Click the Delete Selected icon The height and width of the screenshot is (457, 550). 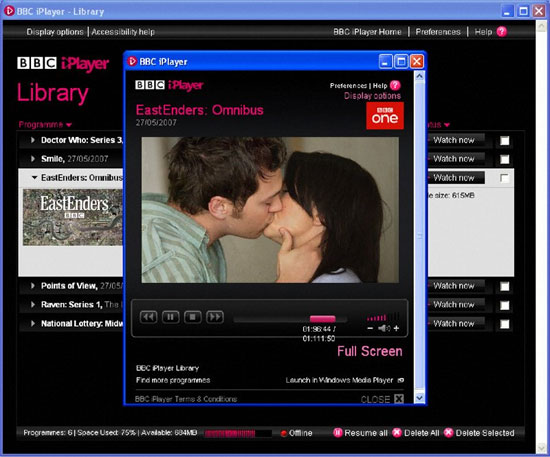(x=449, y=433)
